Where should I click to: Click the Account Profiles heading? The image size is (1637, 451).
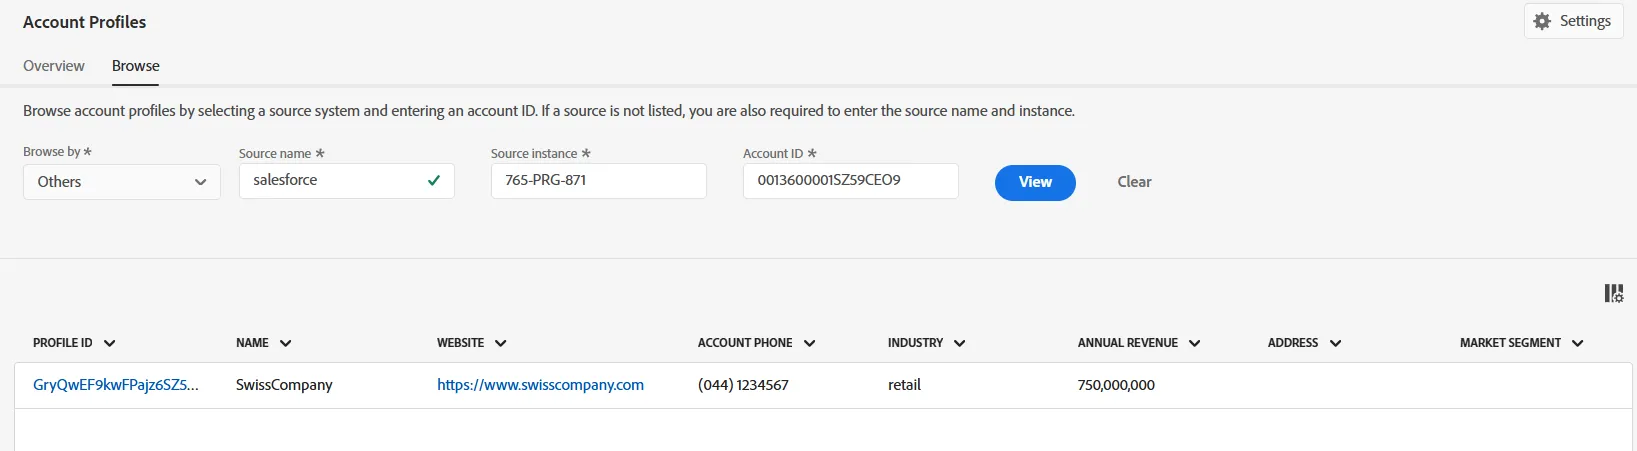84,22
